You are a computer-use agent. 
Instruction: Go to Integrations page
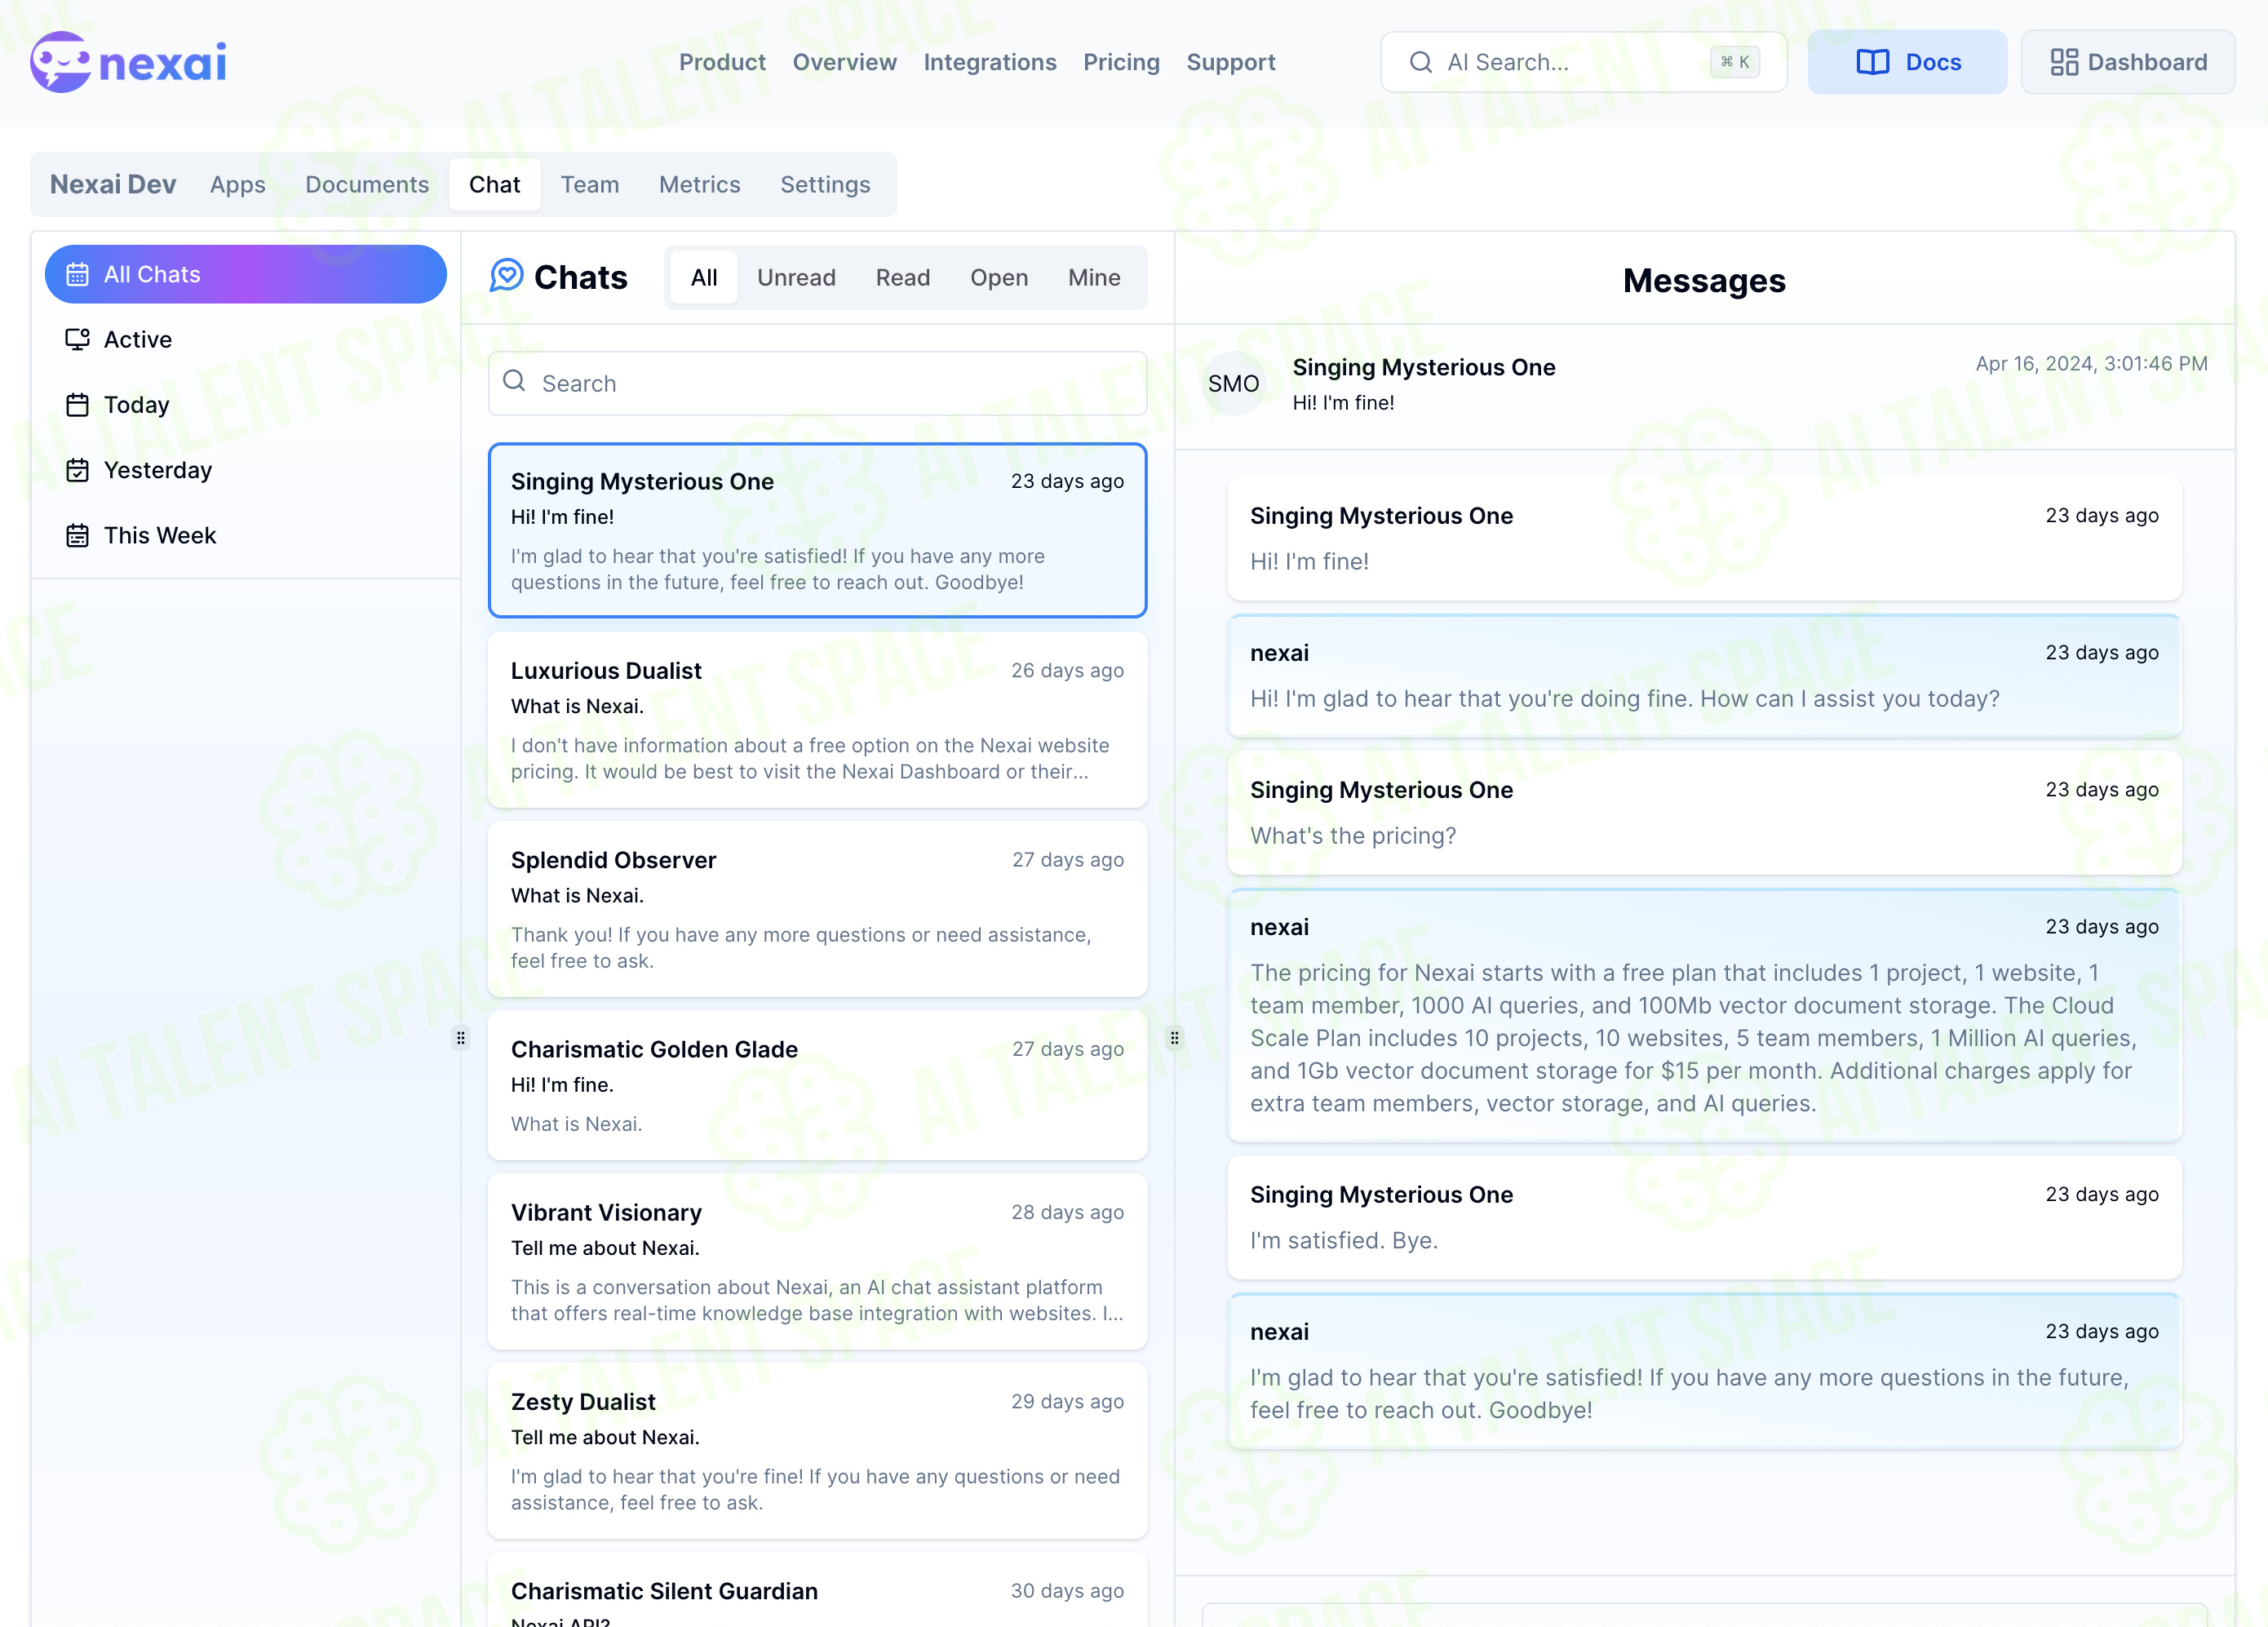tap(989, 62)
